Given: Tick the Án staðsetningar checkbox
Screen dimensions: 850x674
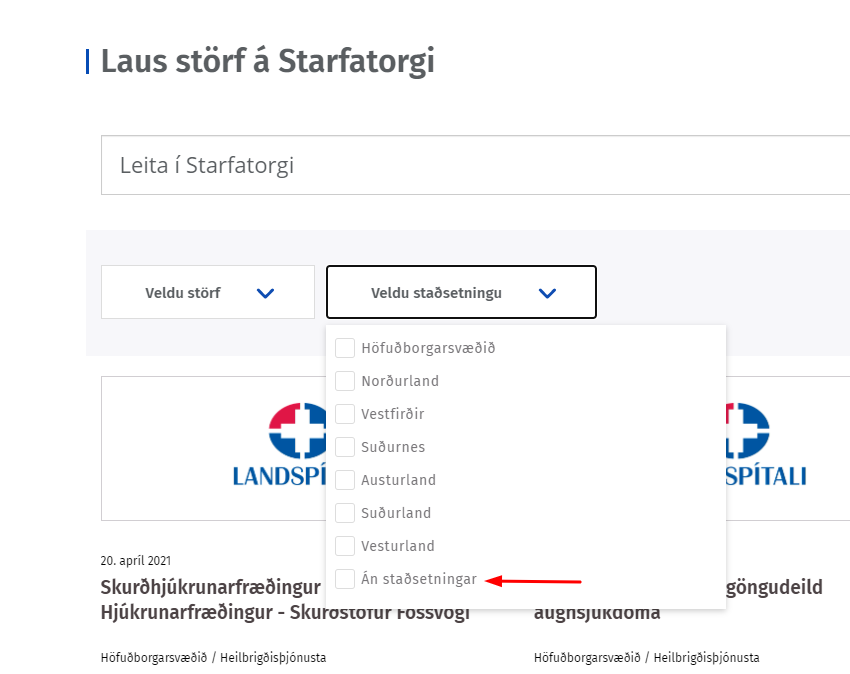Looking at the screenshot, I should [x=345, y=579].
